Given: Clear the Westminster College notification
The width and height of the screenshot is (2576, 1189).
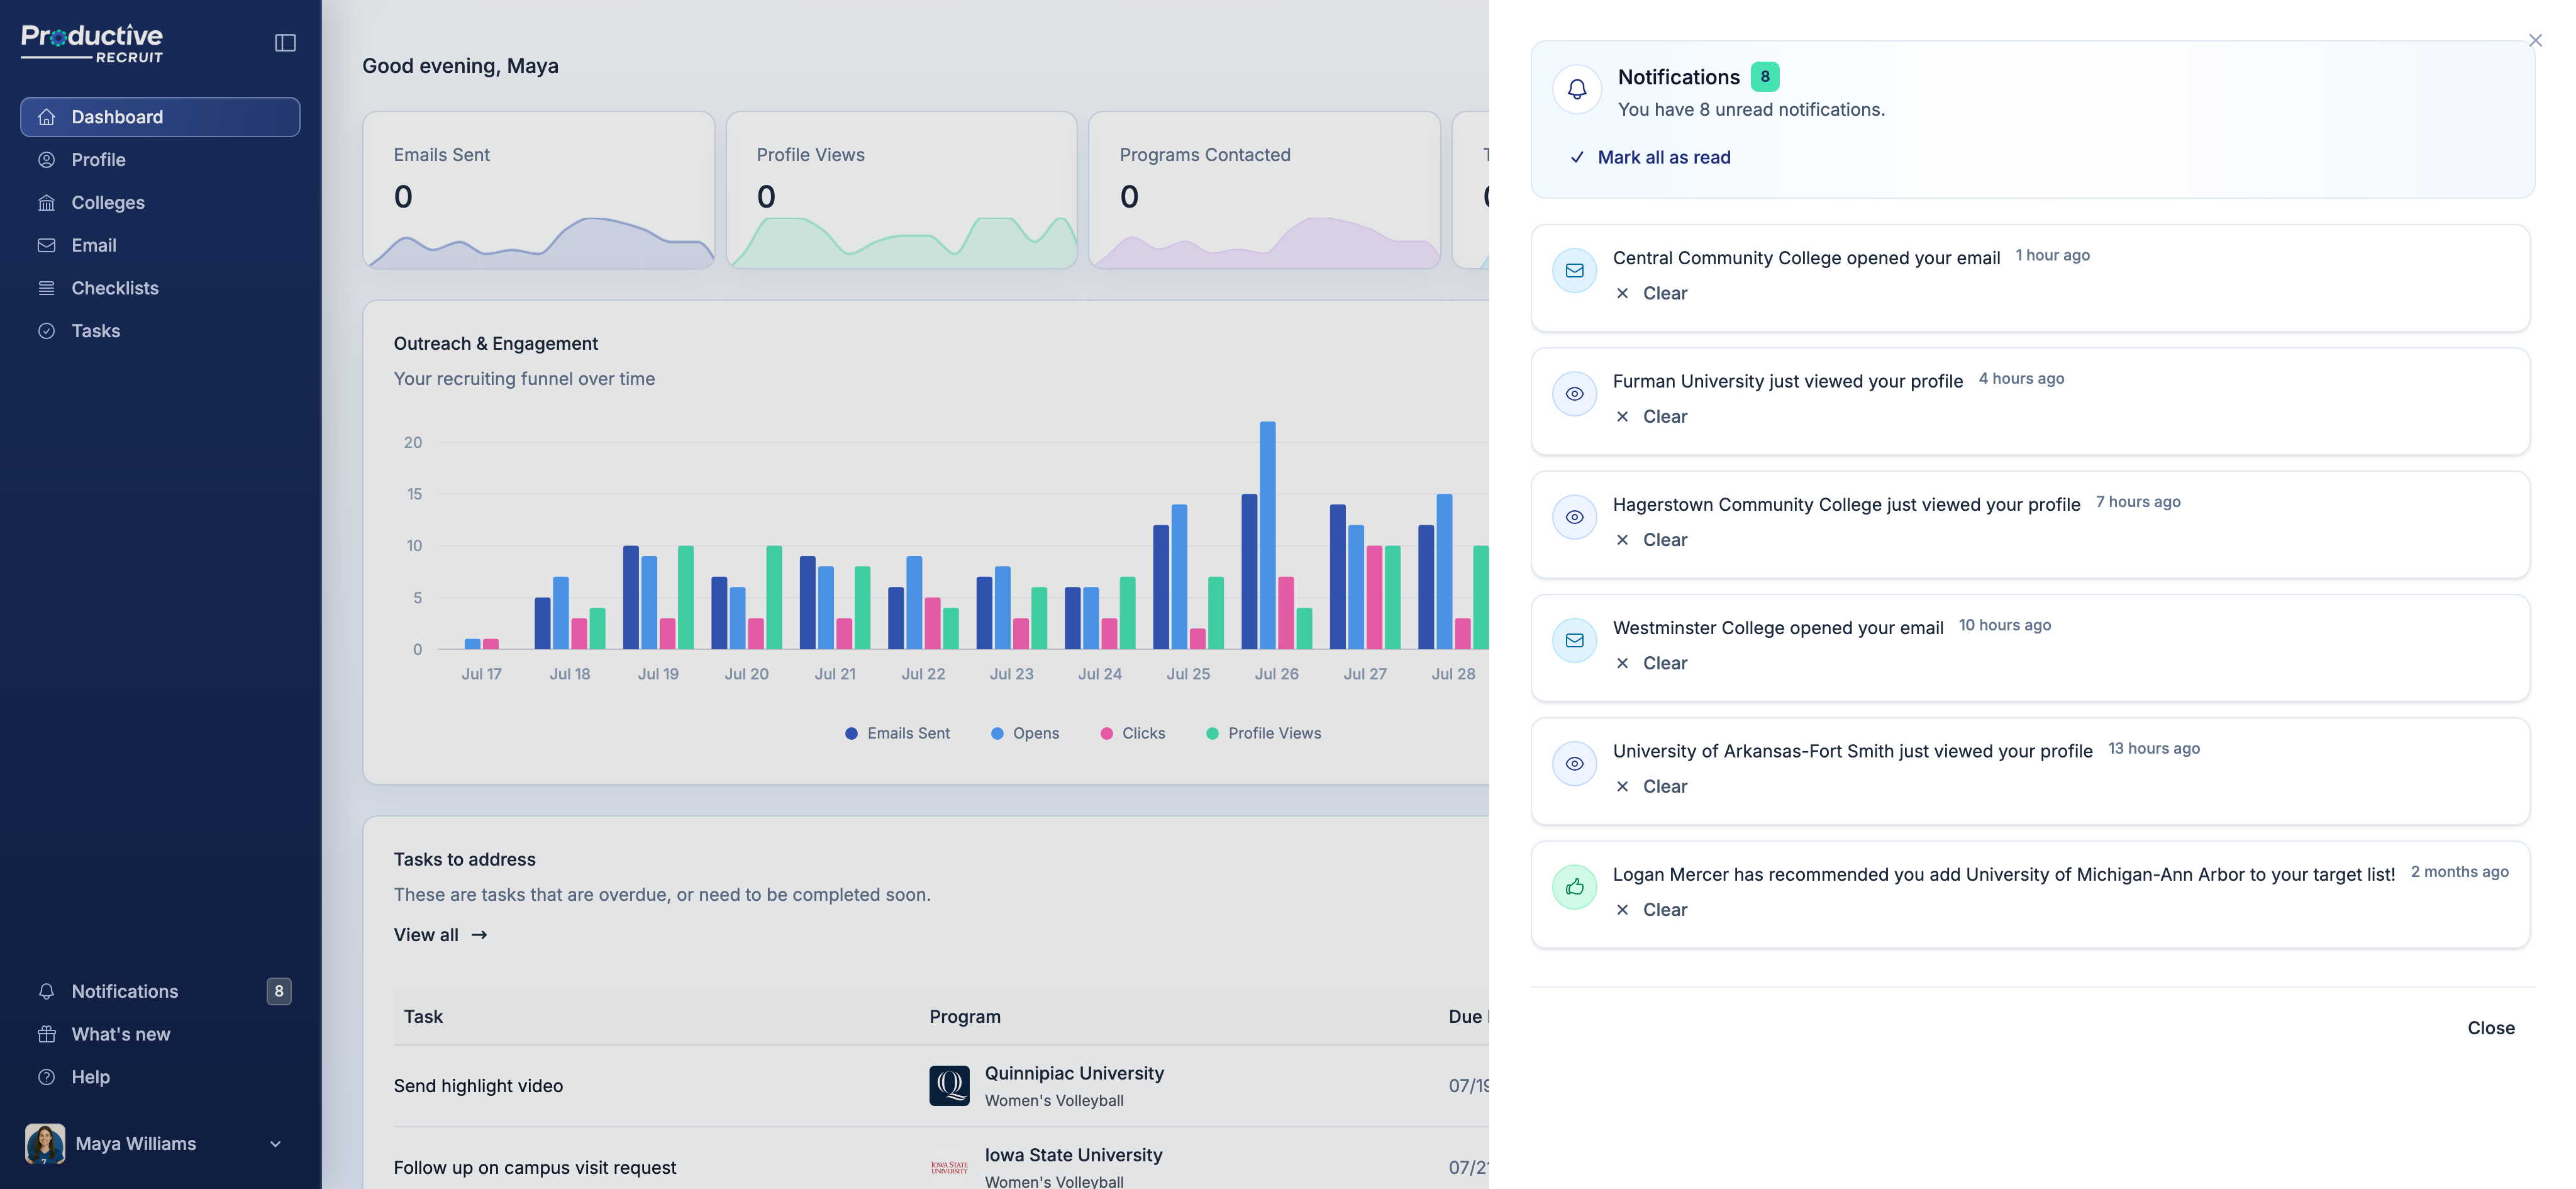Looking at the screenshot, I should pyautogui.click(x=1652, y=663).
